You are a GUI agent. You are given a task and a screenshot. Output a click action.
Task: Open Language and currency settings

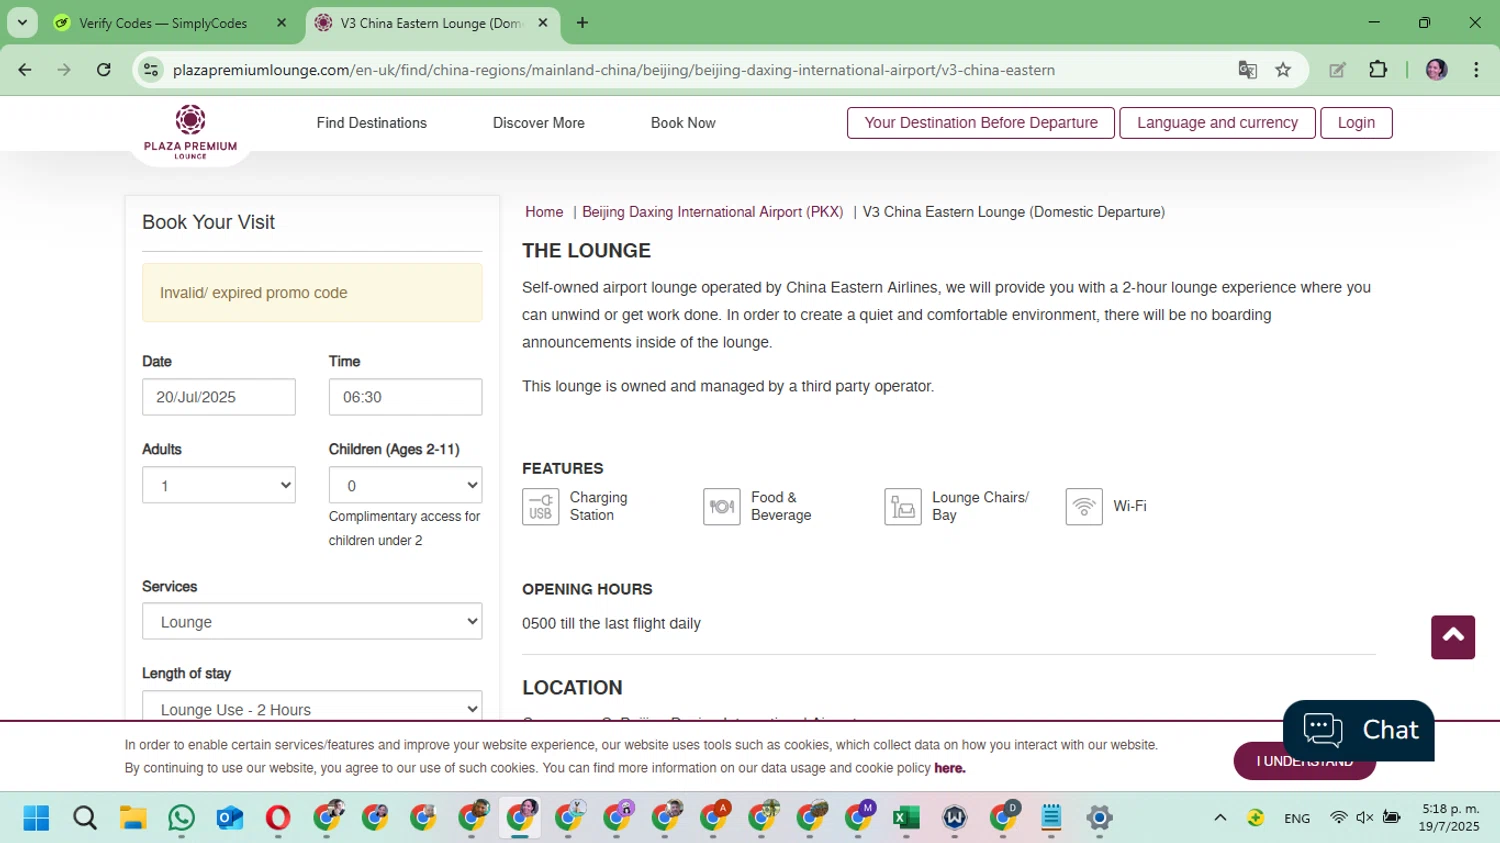[x=1217, y=123]
